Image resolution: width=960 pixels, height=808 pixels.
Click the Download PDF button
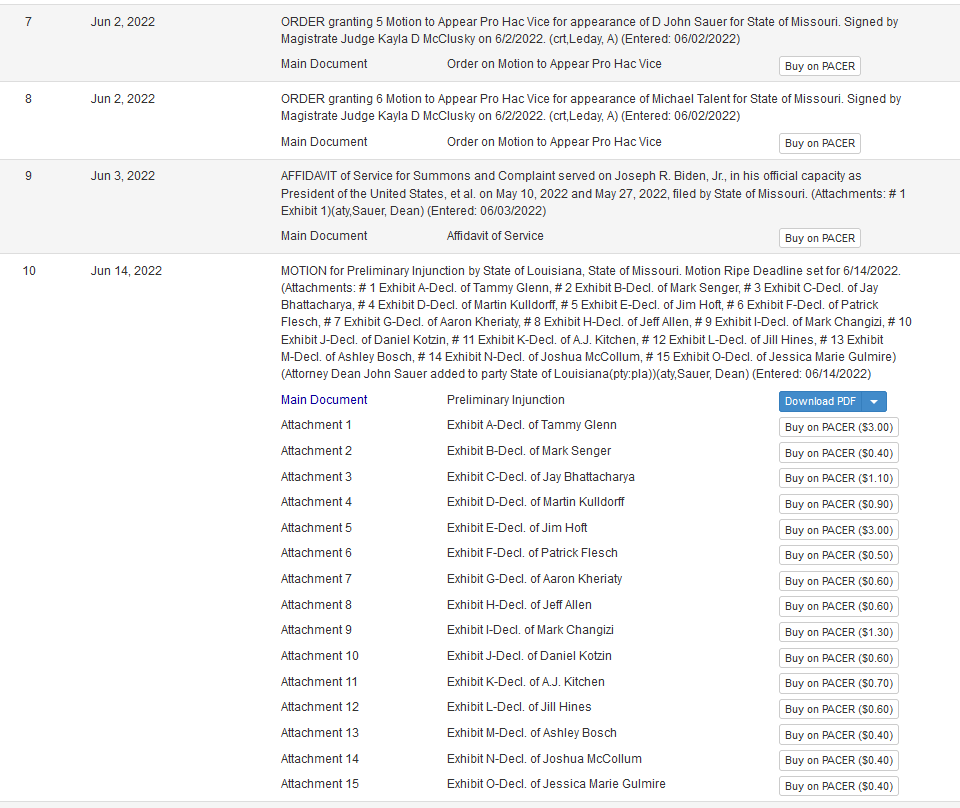click(820, 402)
